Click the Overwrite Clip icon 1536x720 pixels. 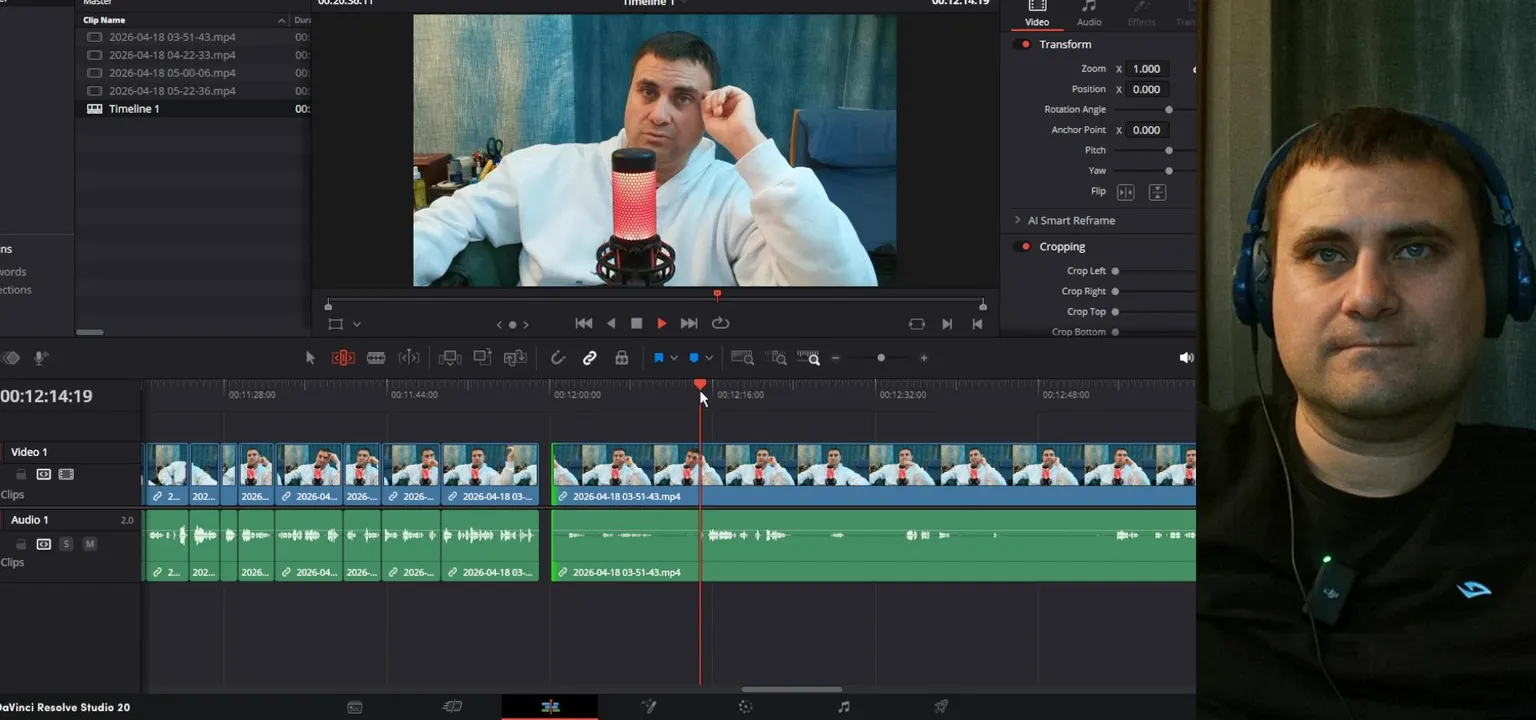point(482,358)
